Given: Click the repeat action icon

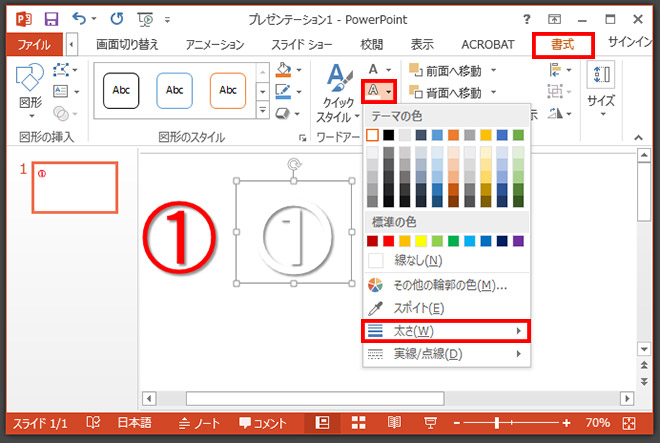Looking at the screenshot, I should click(x=117, y=19).
